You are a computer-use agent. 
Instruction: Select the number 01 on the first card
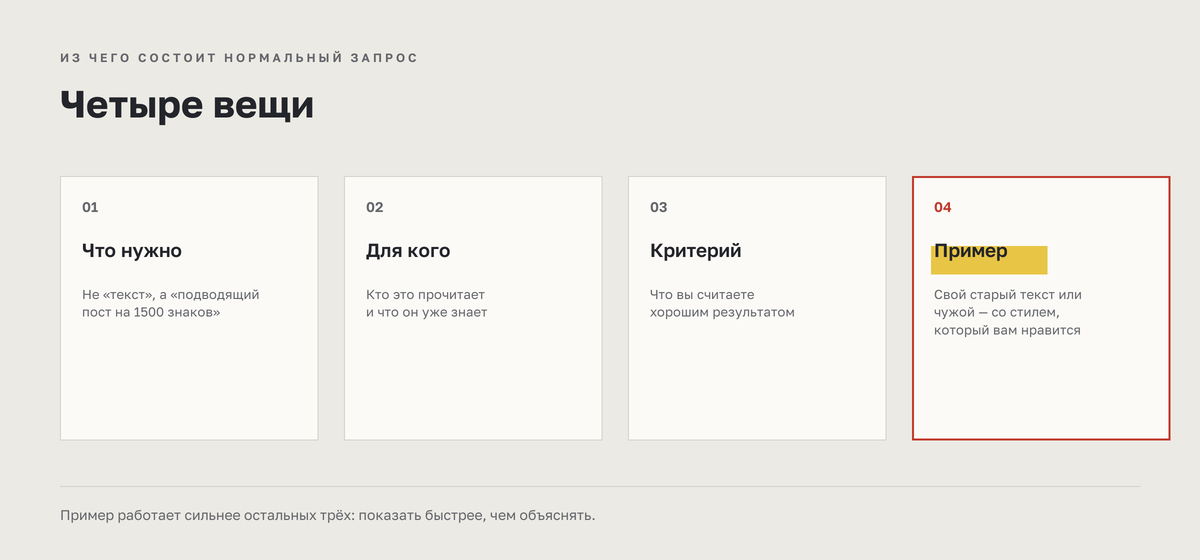coord(90,207)
